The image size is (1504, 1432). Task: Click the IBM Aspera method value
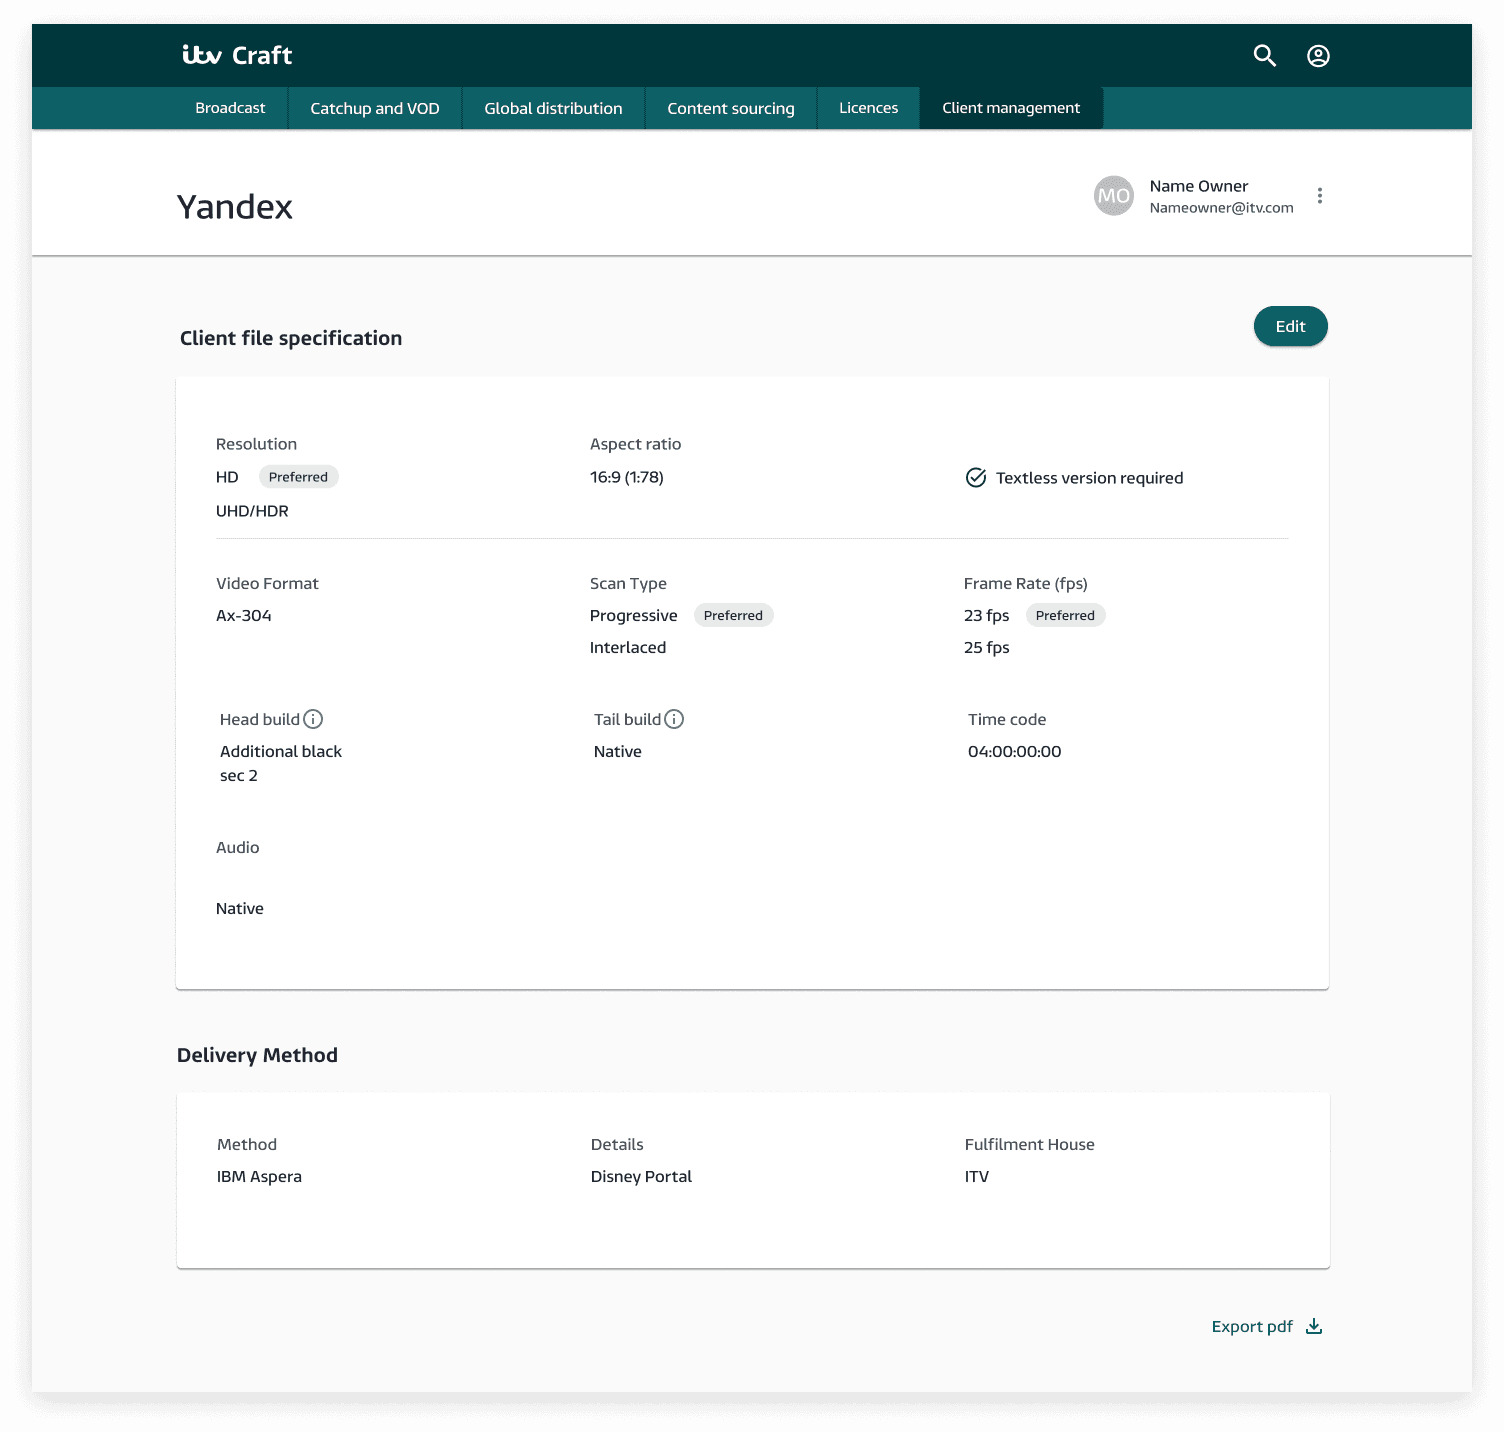point(259,1176)
